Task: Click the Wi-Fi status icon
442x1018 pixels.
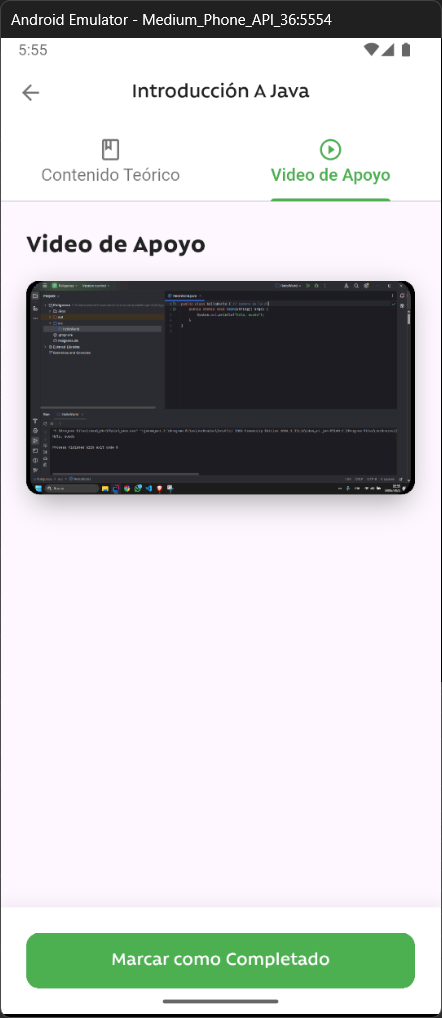Action: point(371,50)
